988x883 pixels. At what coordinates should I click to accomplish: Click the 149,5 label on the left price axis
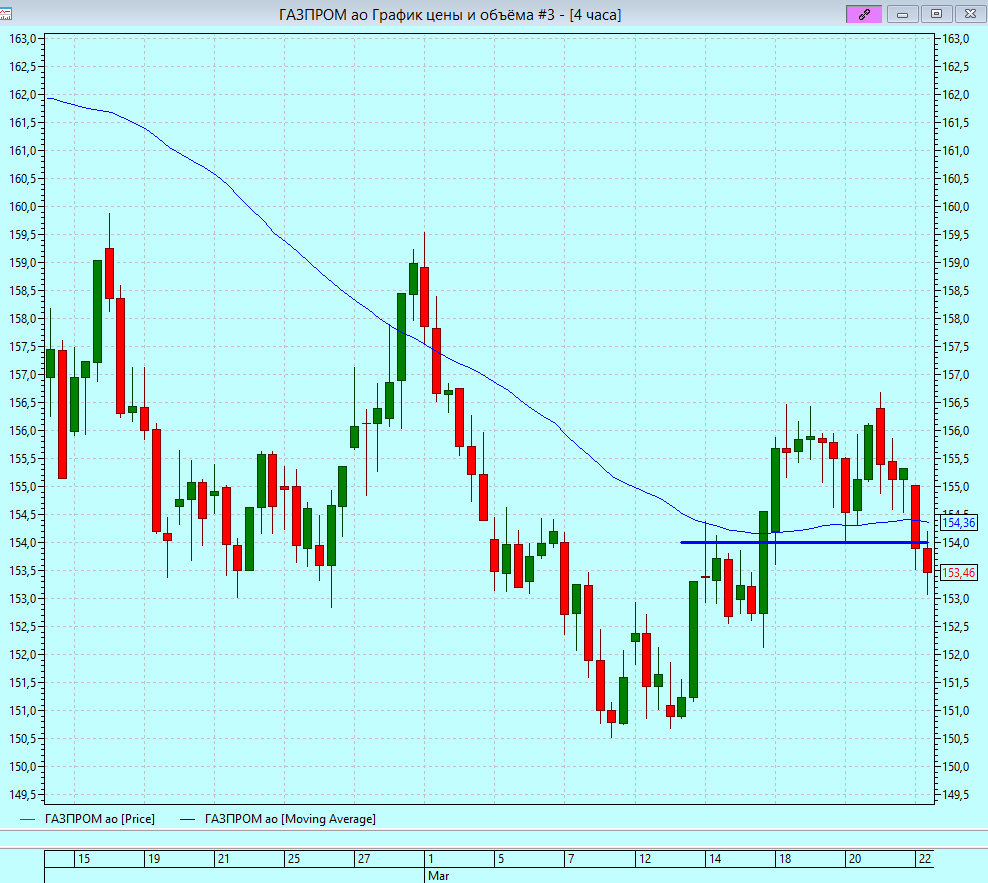(x=23, y=795)
